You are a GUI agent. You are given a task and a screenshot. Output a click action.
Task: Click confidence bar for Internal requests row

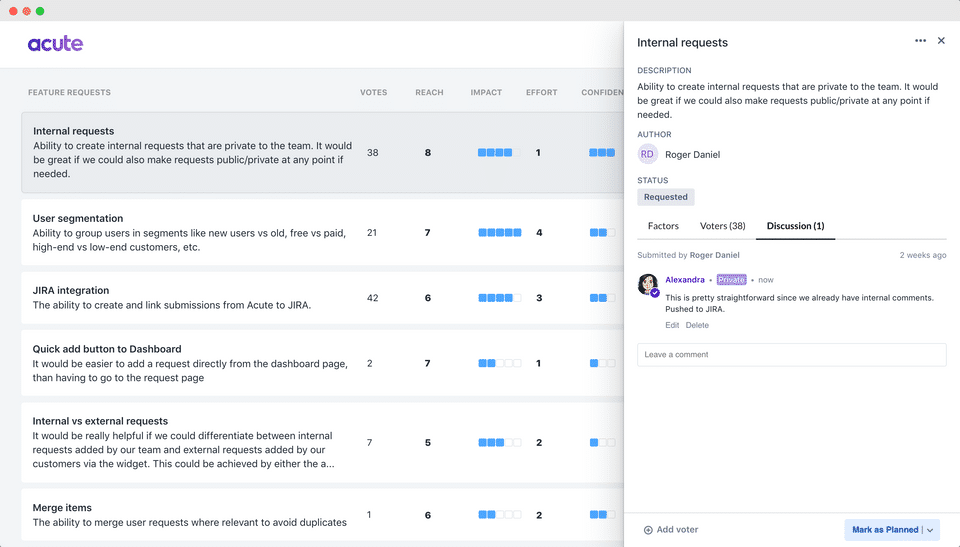(x=602, y=153)
